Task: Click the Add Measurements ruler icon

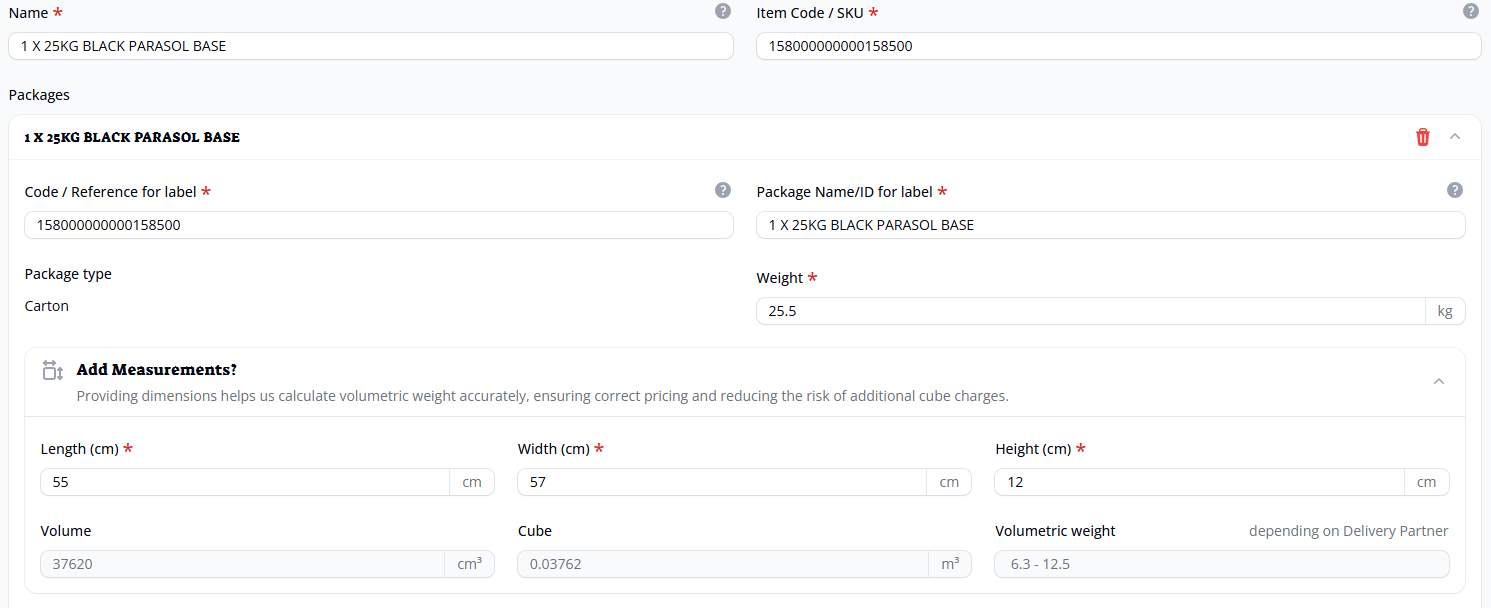Action: [53, 371]
